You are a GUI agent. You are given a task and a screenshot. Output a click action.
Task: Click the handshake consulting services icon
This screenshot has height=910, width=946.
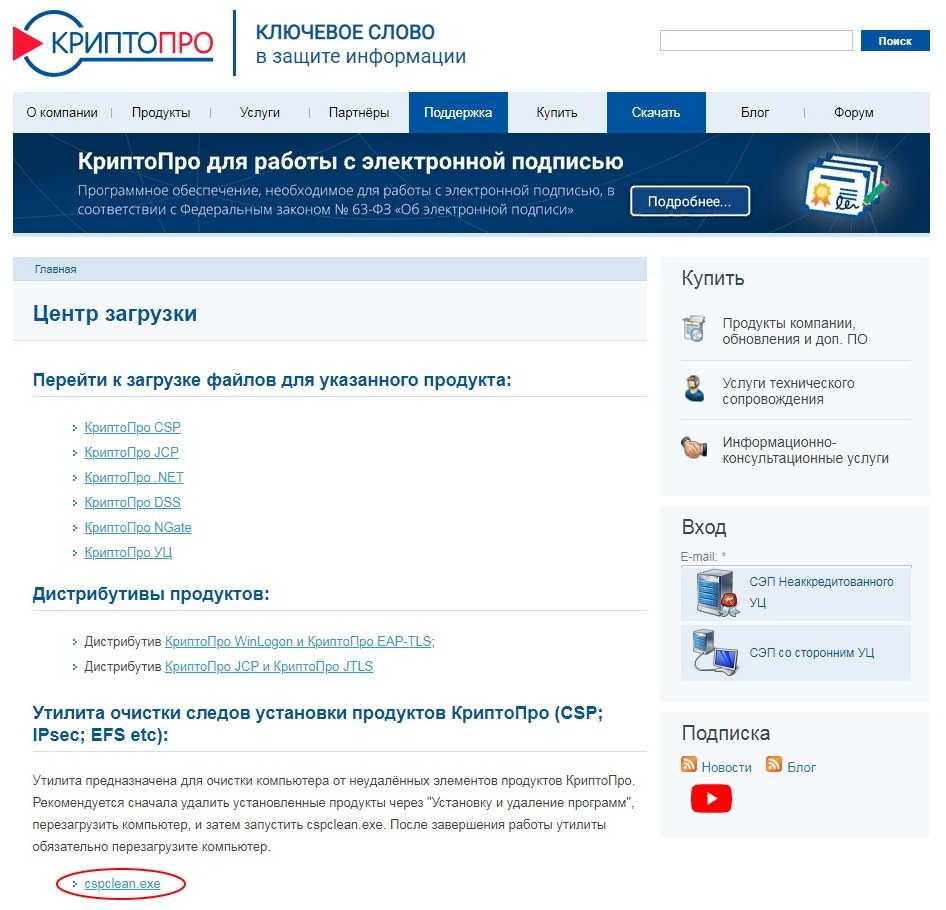coord(694,448)
